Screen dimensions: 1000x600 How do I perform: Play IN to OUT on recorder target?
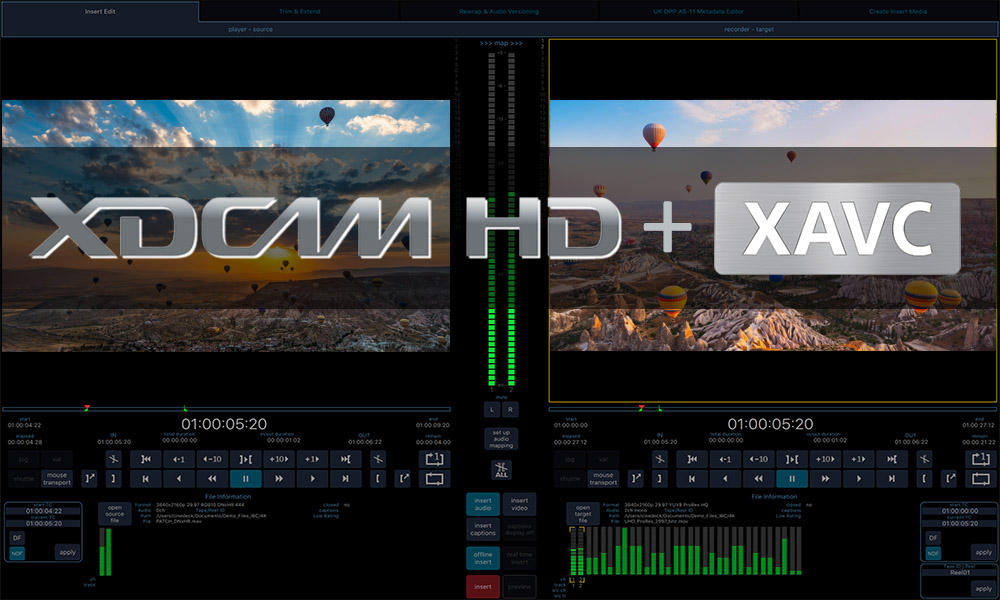point(791,459)
